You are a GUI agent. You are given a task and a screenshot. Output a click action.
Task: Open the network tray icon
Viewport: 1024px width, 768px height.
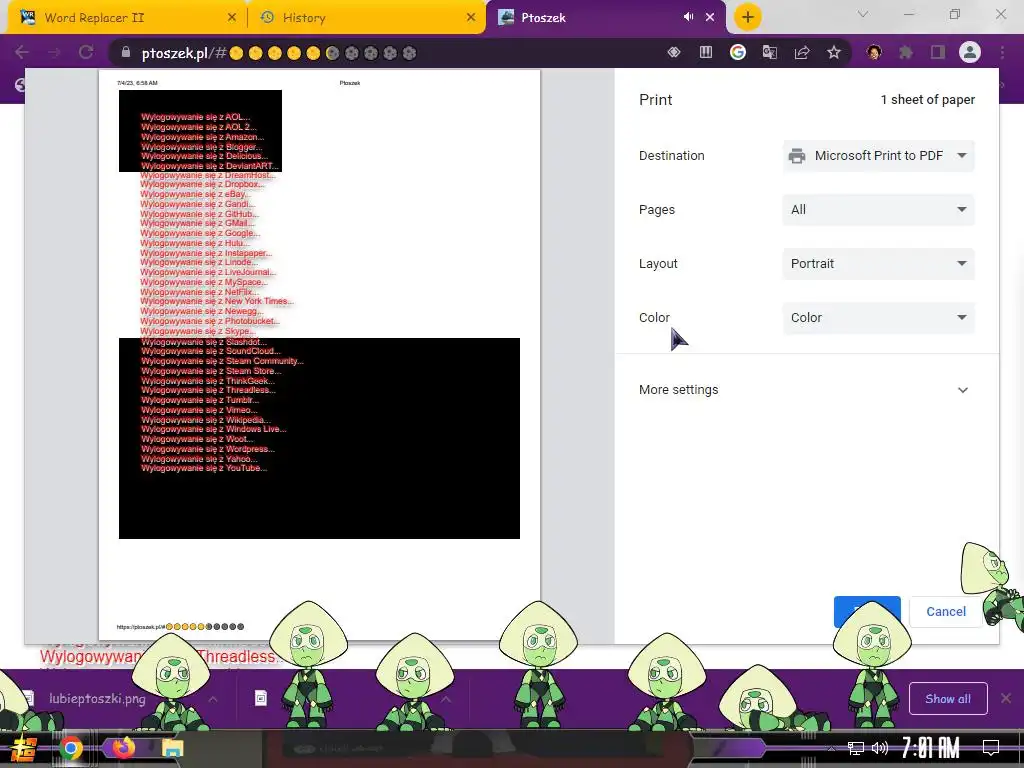click(856, 748)
